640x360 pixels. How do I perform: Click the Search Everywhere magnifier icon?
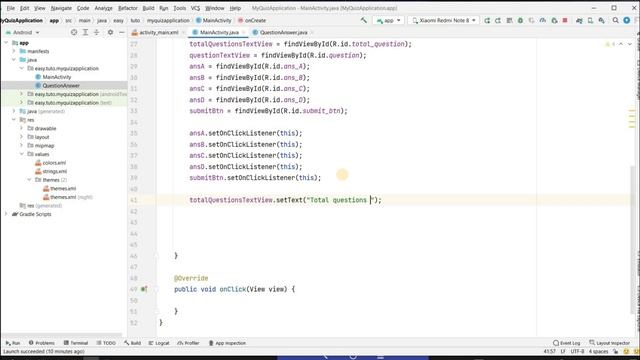tap(615, 20)
